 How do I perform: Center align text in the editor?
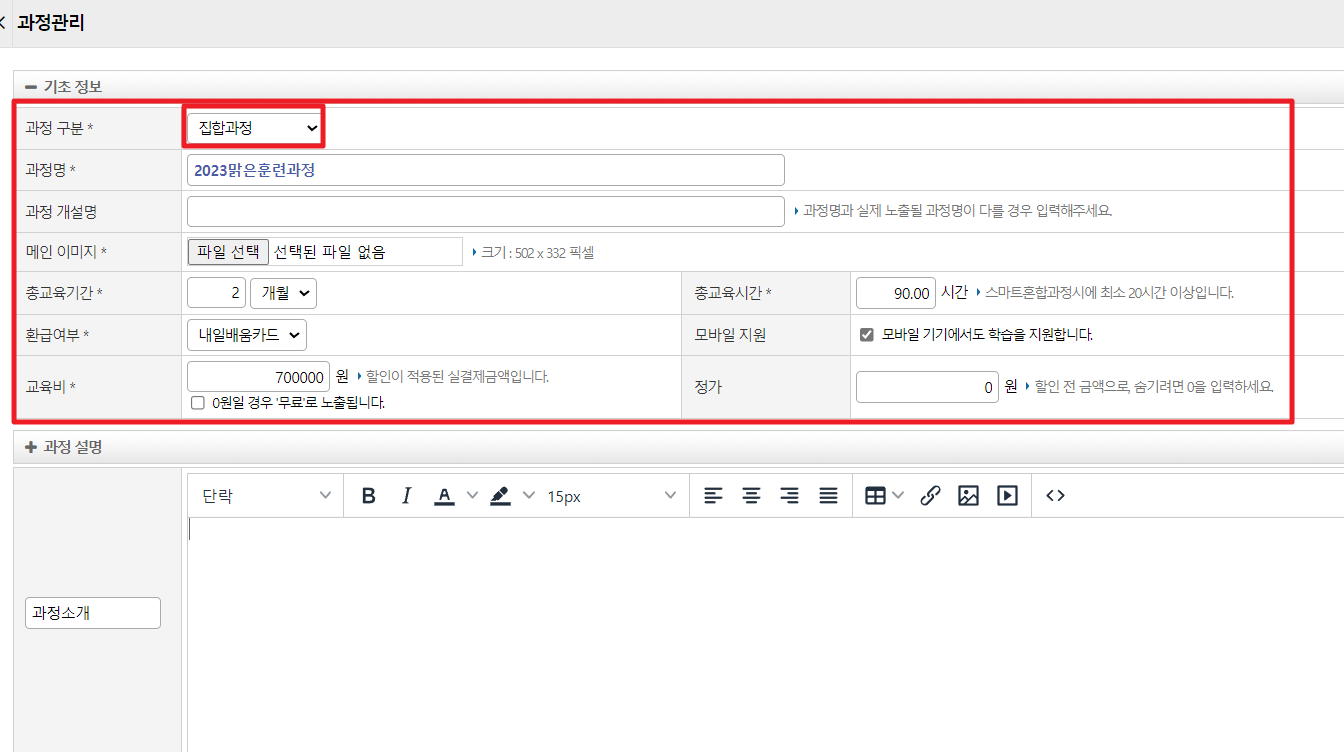point(751,496)
